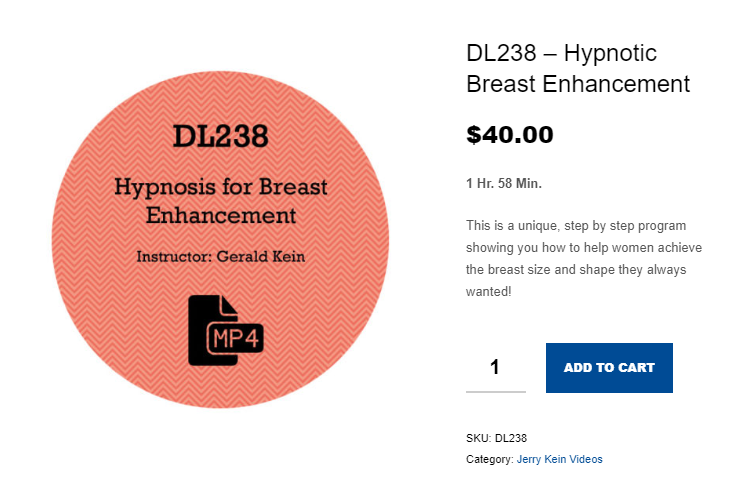The image size is (750, 478).
Task: Focus the quantity input field
Action: [495, 367]
